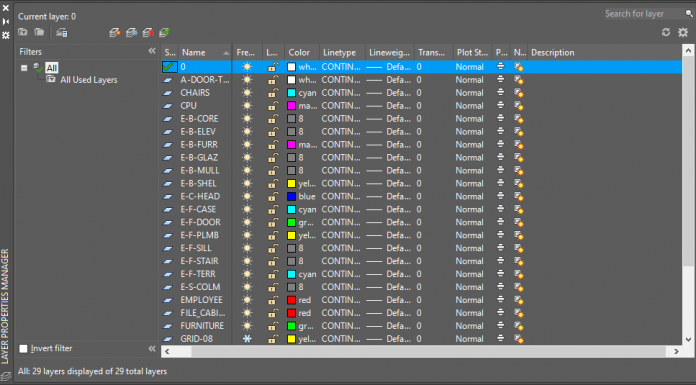Open lineweight selector for E-B-ELEV layer
This screenshot has width=696, height=385.
click(389, 131)
